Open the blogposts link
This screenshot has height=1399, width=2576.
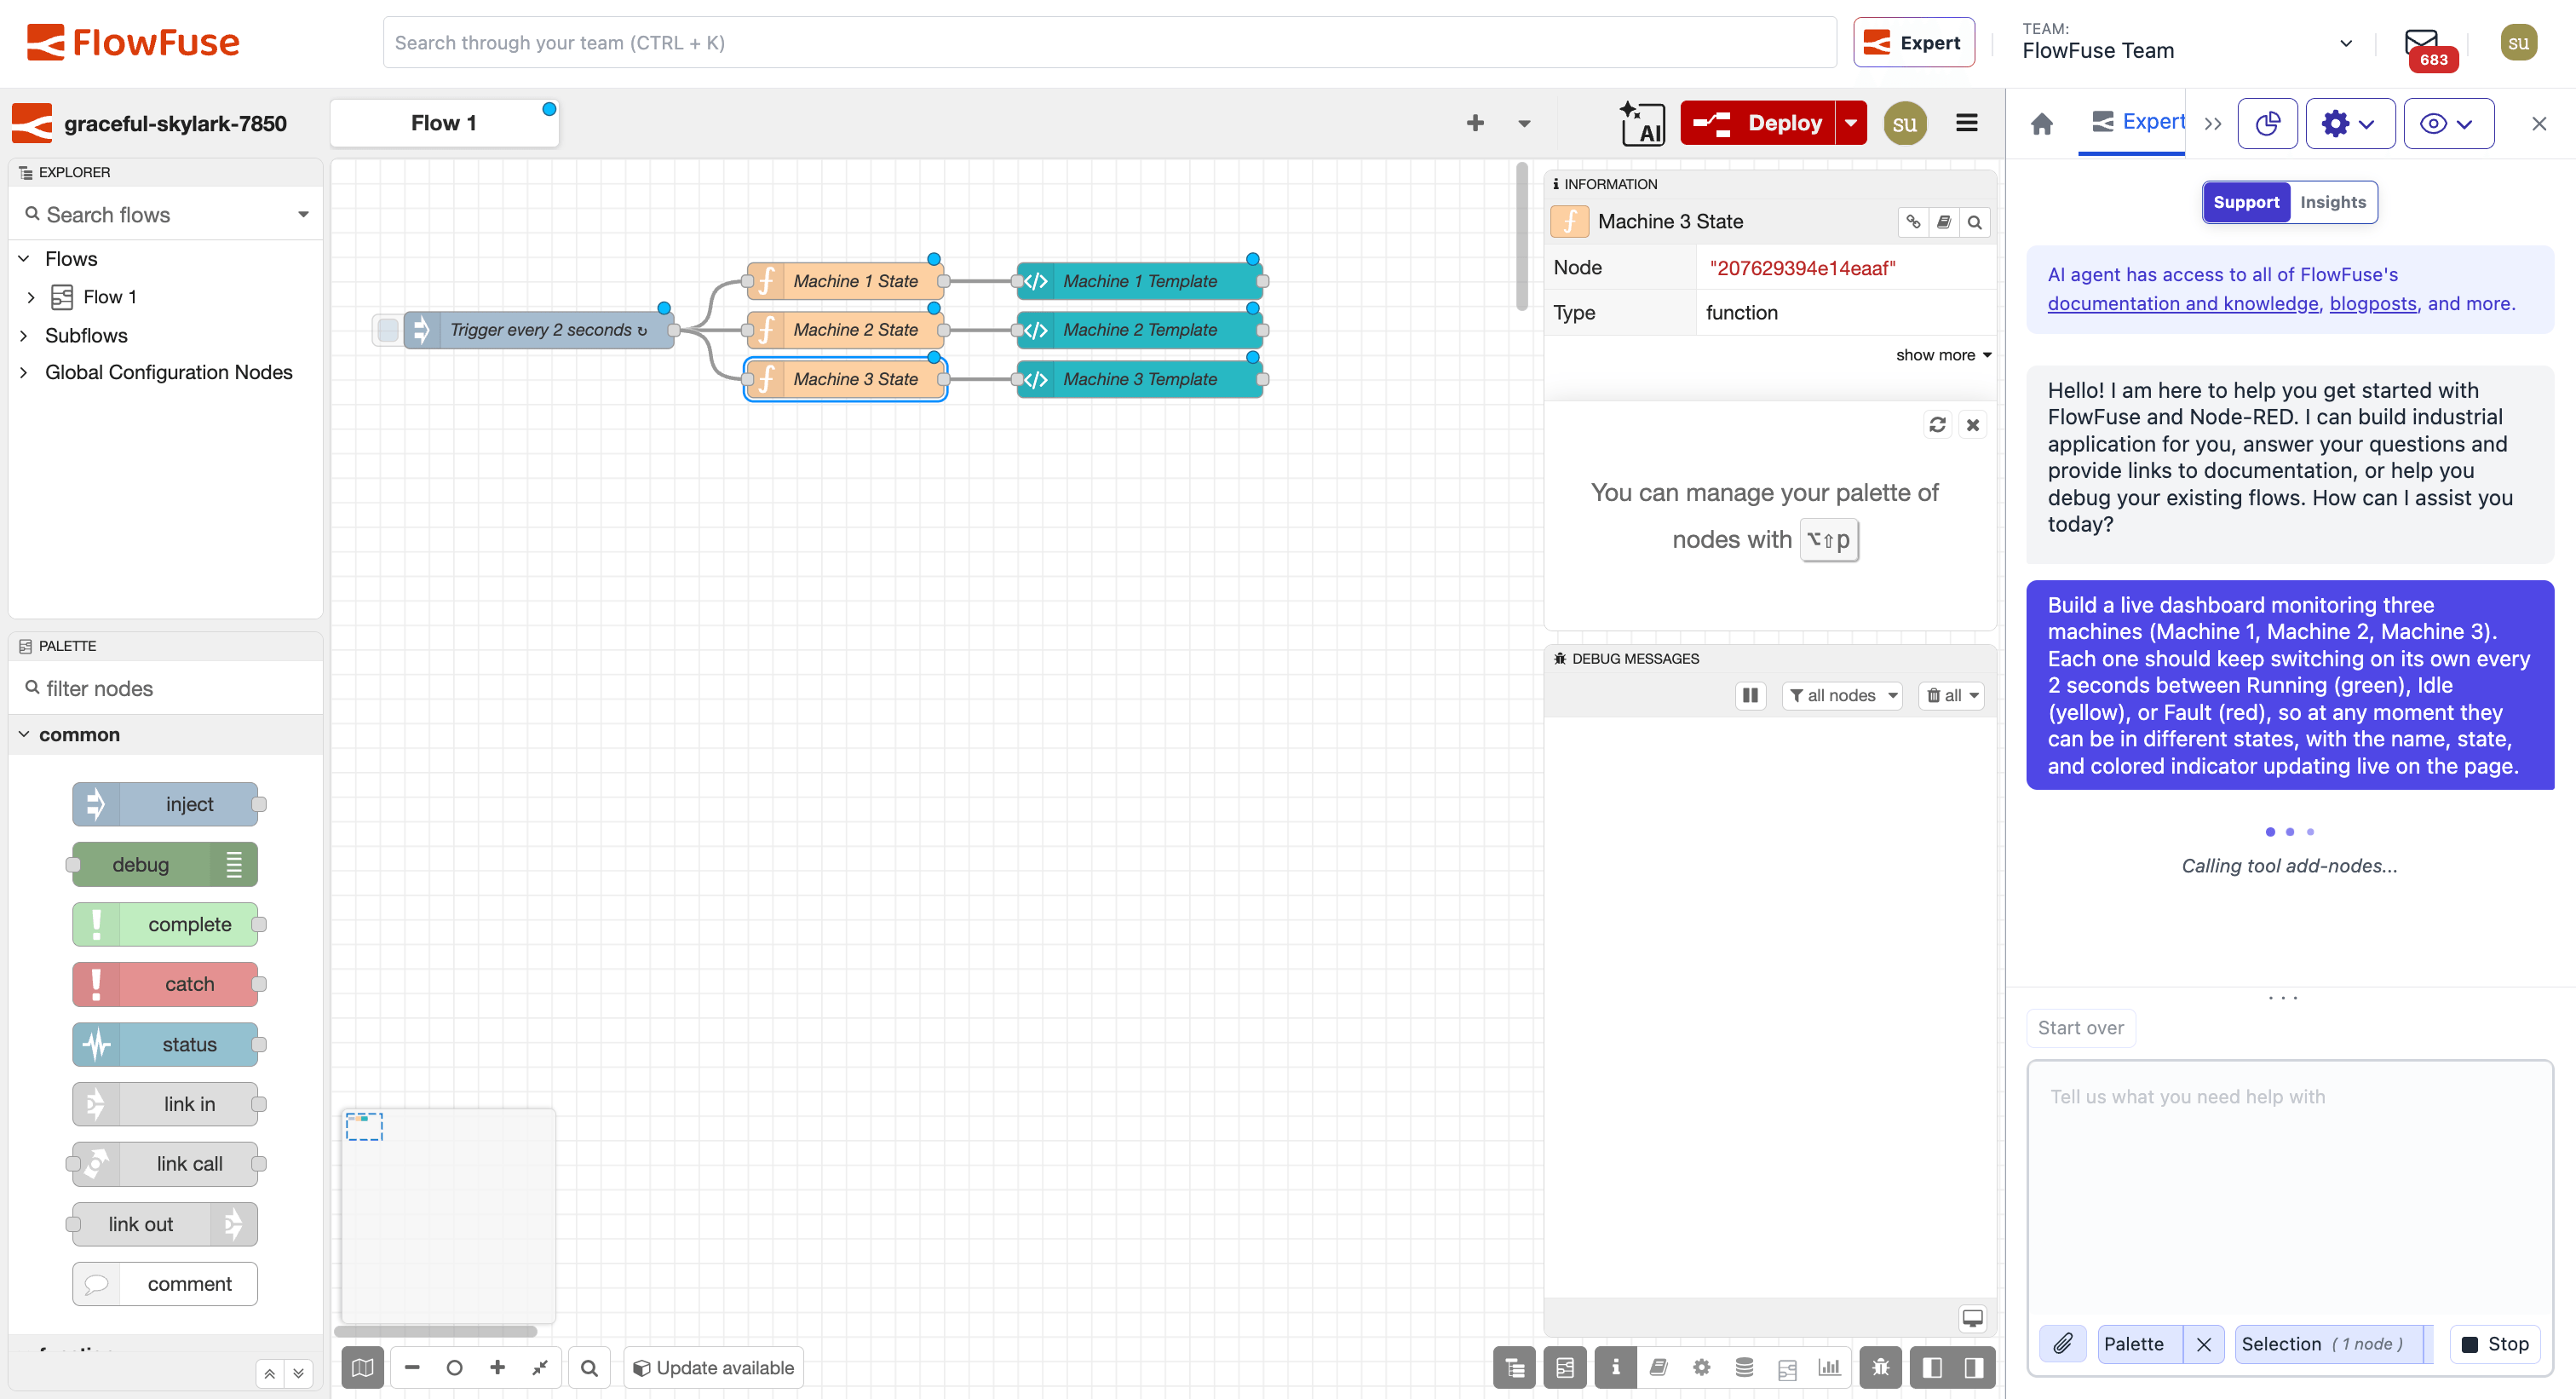click(2372, 303)
